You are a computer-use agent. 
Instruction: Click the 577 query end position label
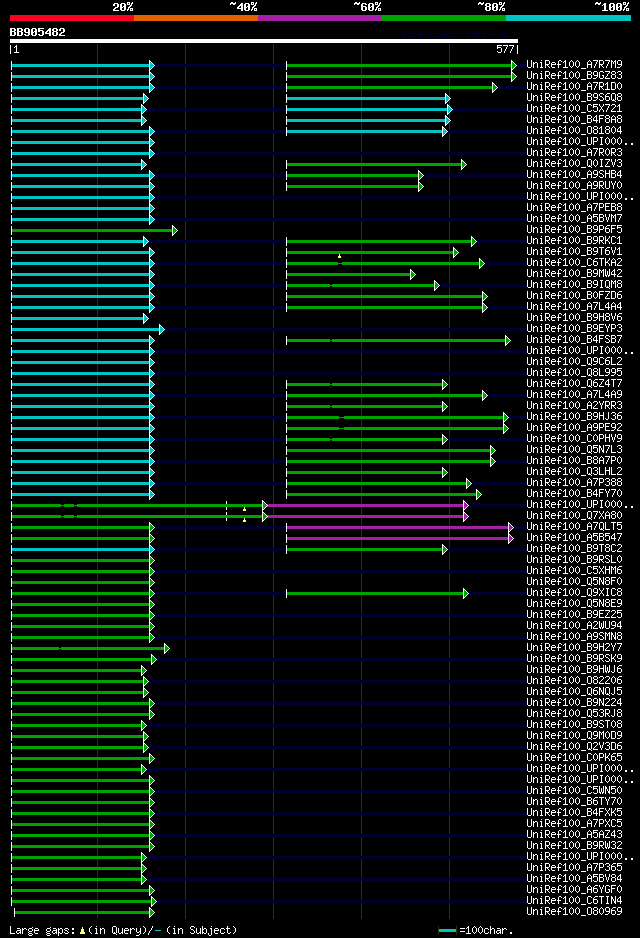pyautogui.click(x=505, y=50)
